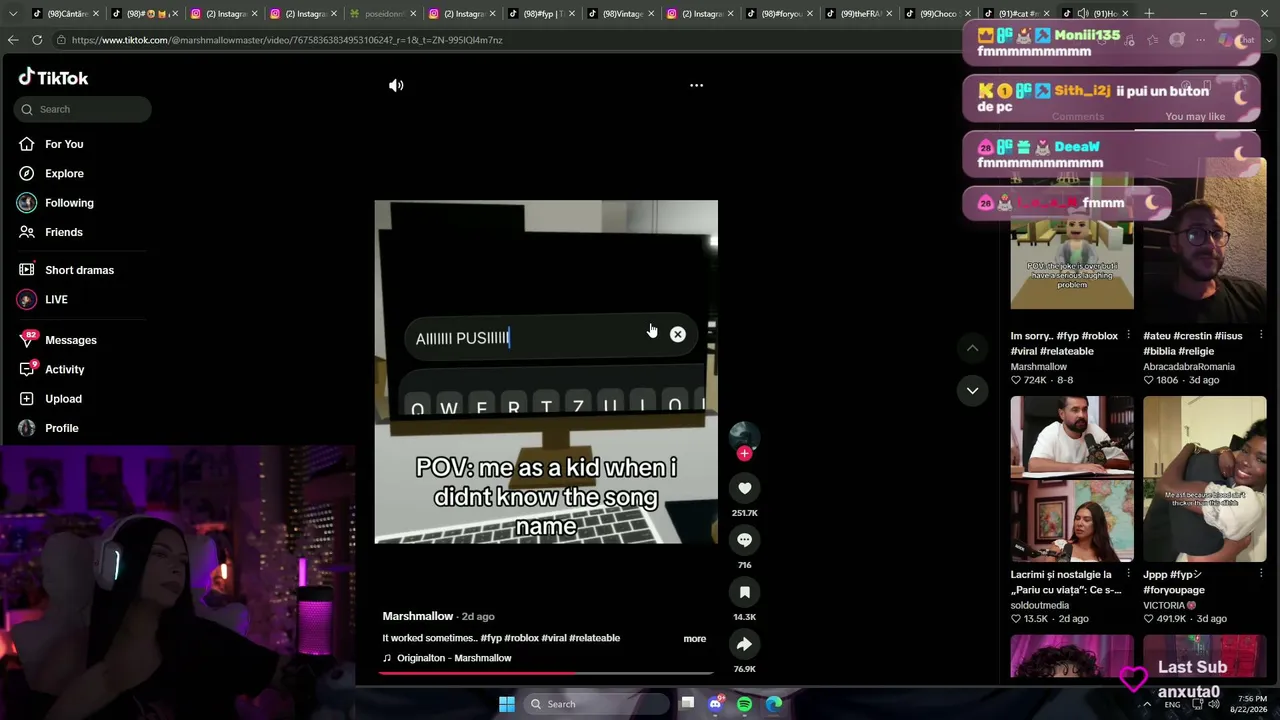This screenshot has width=1280, height=720.
Task: Open a new browser tab with the plus button
Action: 1149,13
